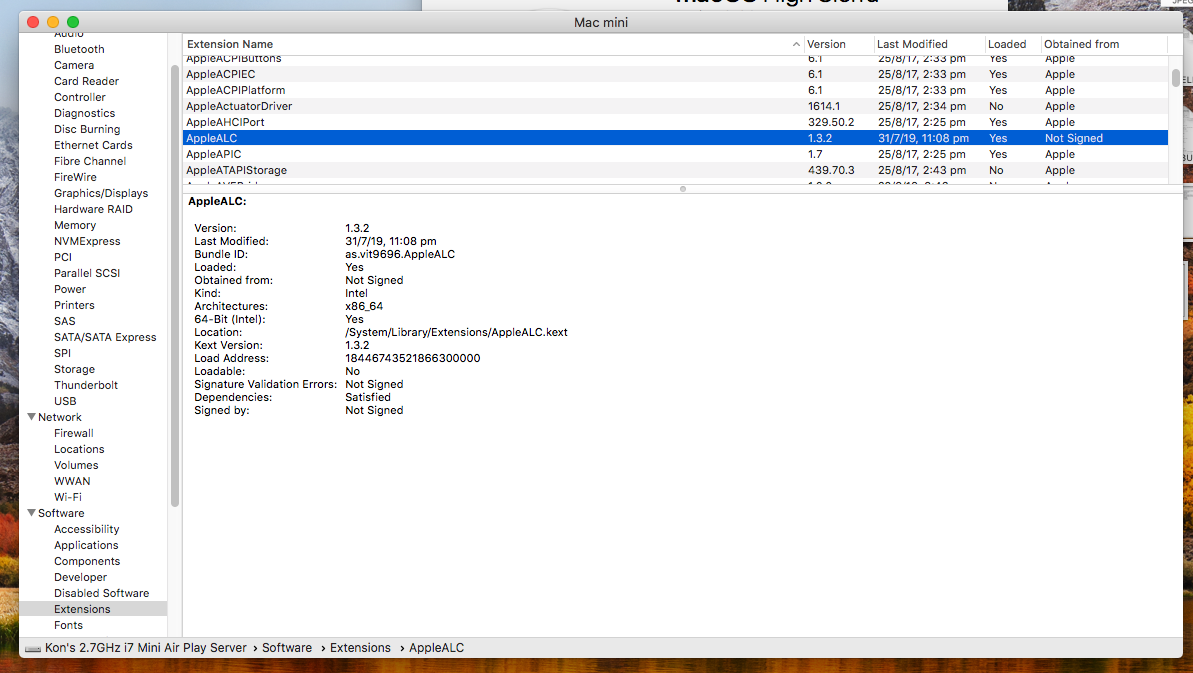The width and height of the screenshot is (1193, 673).
Task: Open Storage in the sidebar
Action: 75,368
